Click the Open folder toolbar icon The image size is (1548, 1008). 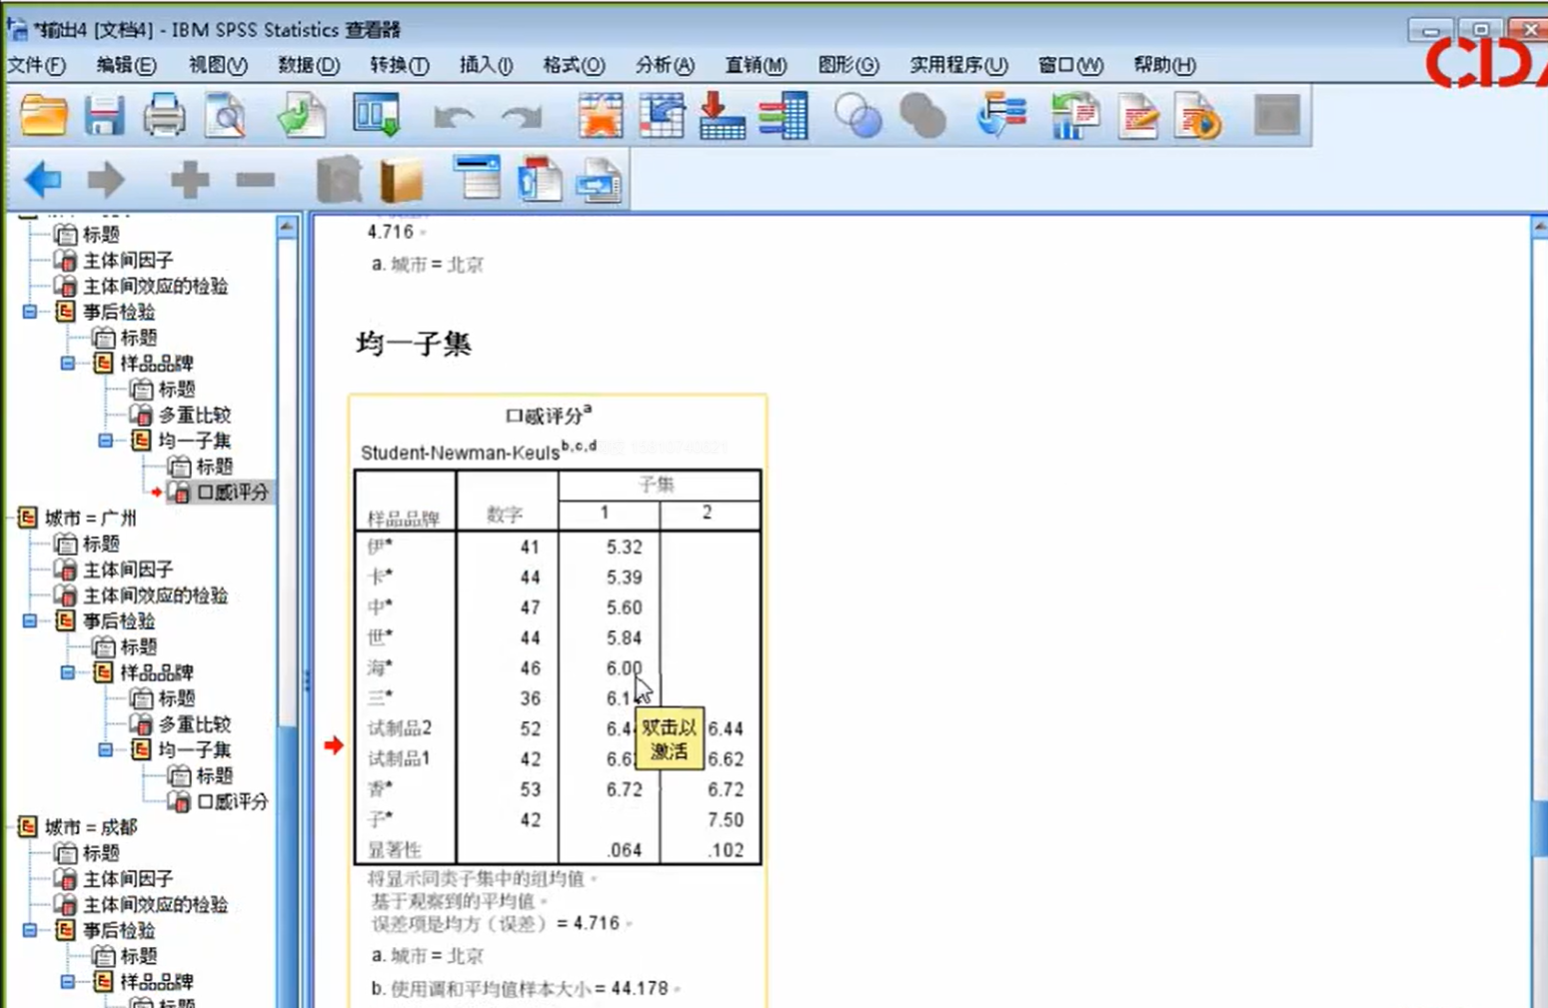point(44,116)
